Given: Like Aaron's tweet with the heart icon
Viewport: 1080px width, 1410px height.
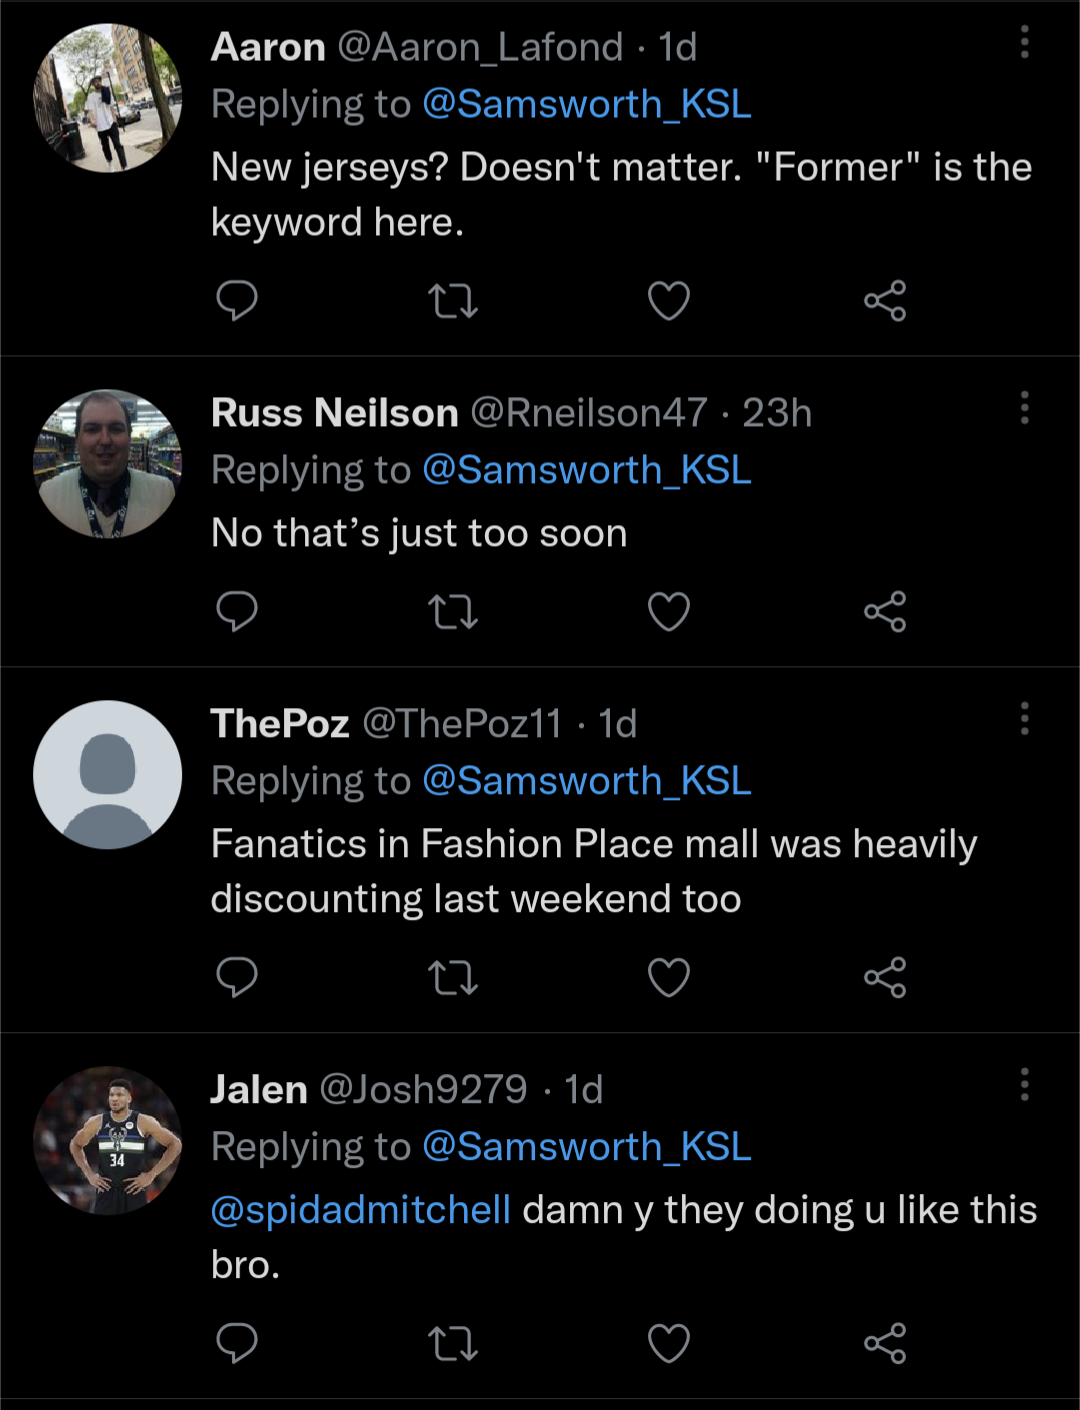Looking at the screenshot, I should 669,300.
